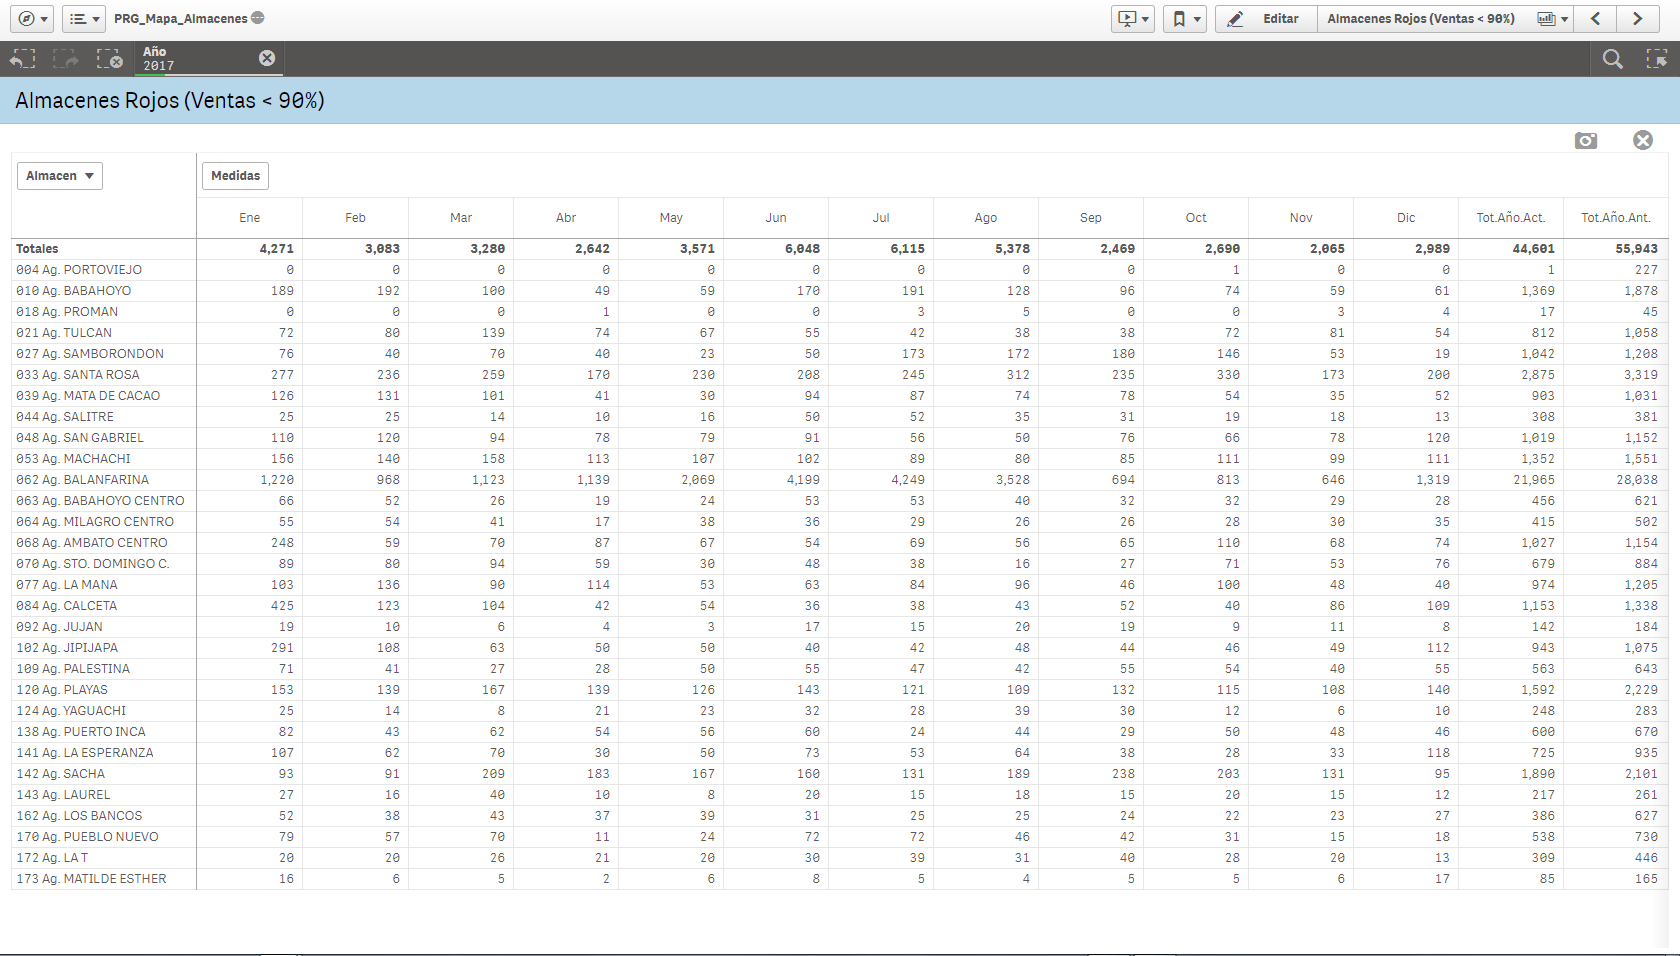This screenshot has height=956, width=1680.
Task: Click the total value 44,601
Action: click(1533, 249)
